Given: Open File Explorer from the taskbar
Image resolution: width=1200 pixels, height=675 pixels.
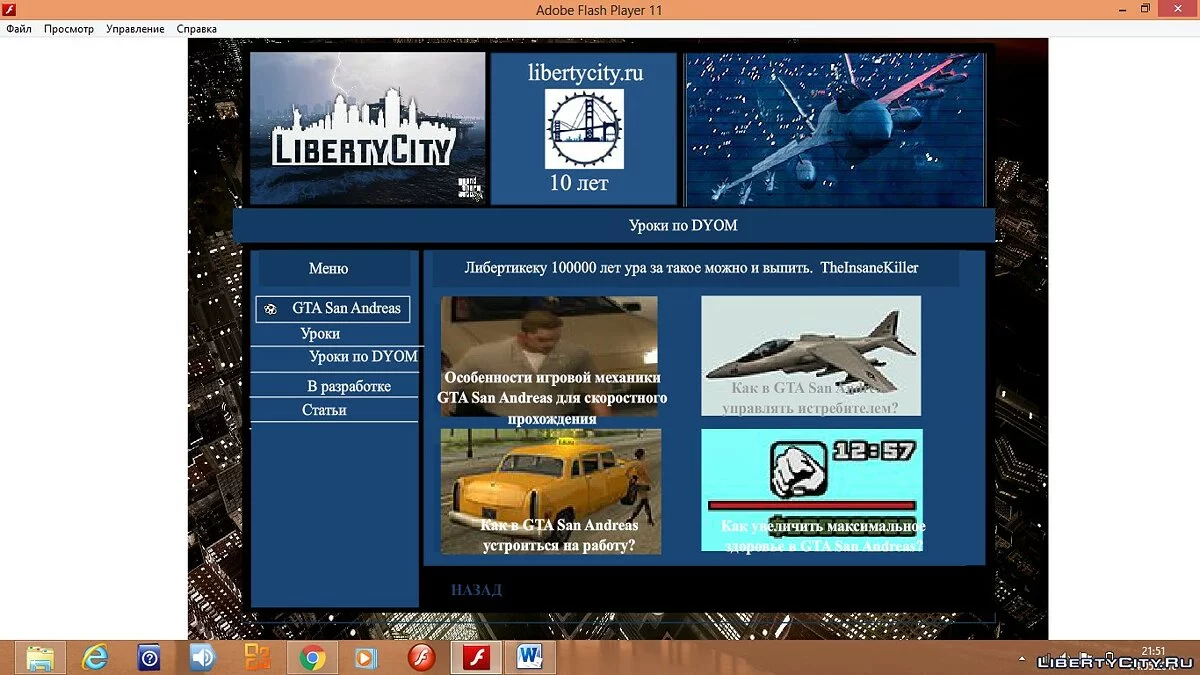Looking at the screenshot, I should [x=40, y=657].
